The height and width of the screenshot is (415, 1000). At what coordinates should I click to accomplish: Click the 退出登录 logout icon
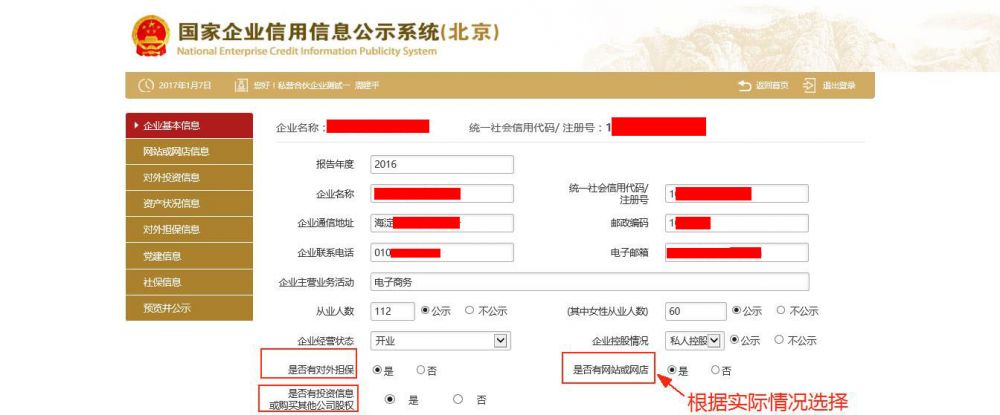(809, 86)
